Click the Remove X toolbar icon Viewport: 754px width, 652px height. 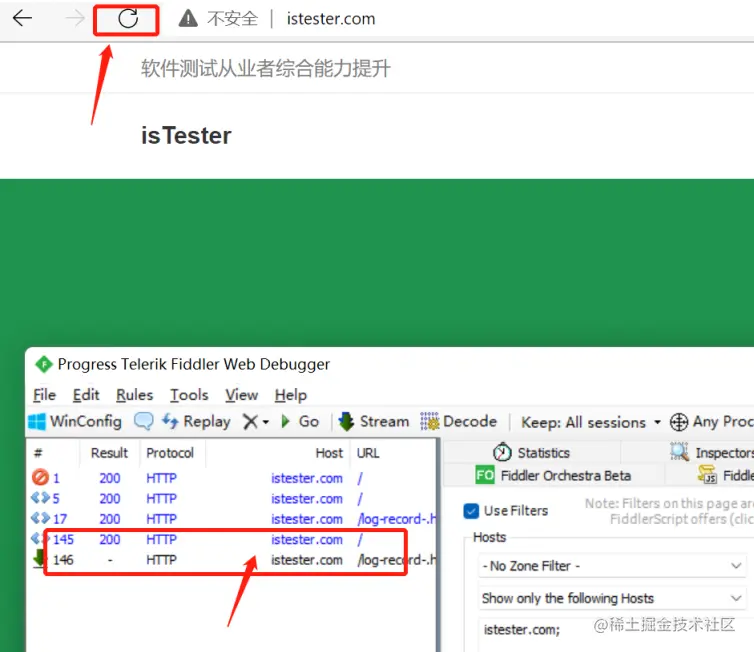click(x=250, y=422)
